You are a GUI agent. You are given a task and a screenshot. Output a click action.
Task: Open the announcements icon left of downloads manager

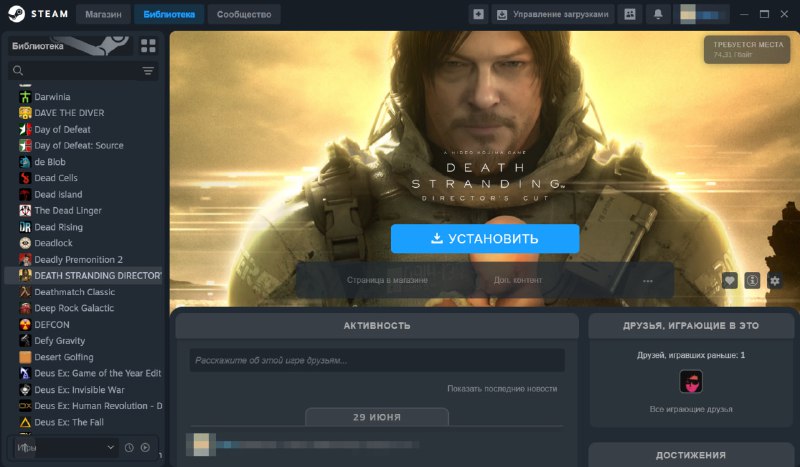(x=478, y=14)
